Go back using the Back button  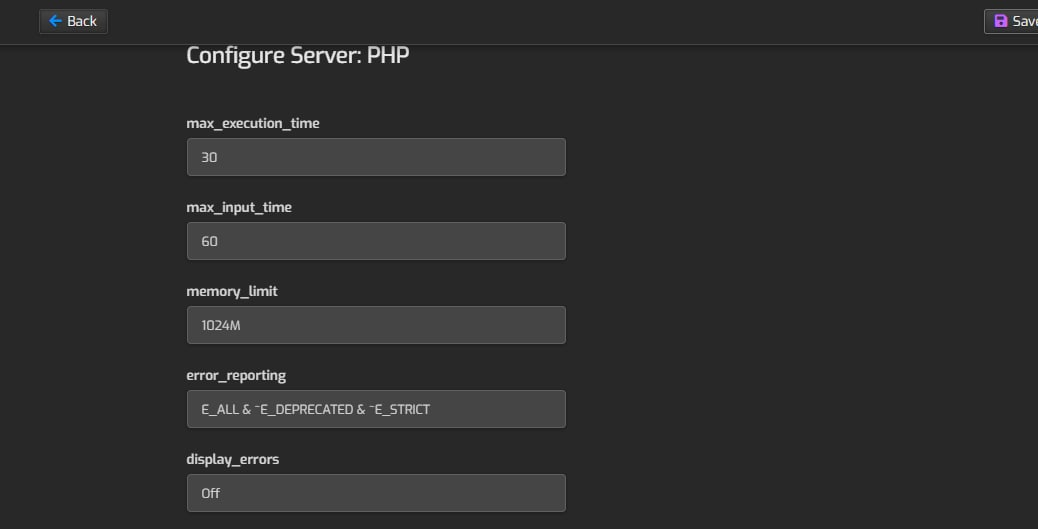(x=73, y=21)
